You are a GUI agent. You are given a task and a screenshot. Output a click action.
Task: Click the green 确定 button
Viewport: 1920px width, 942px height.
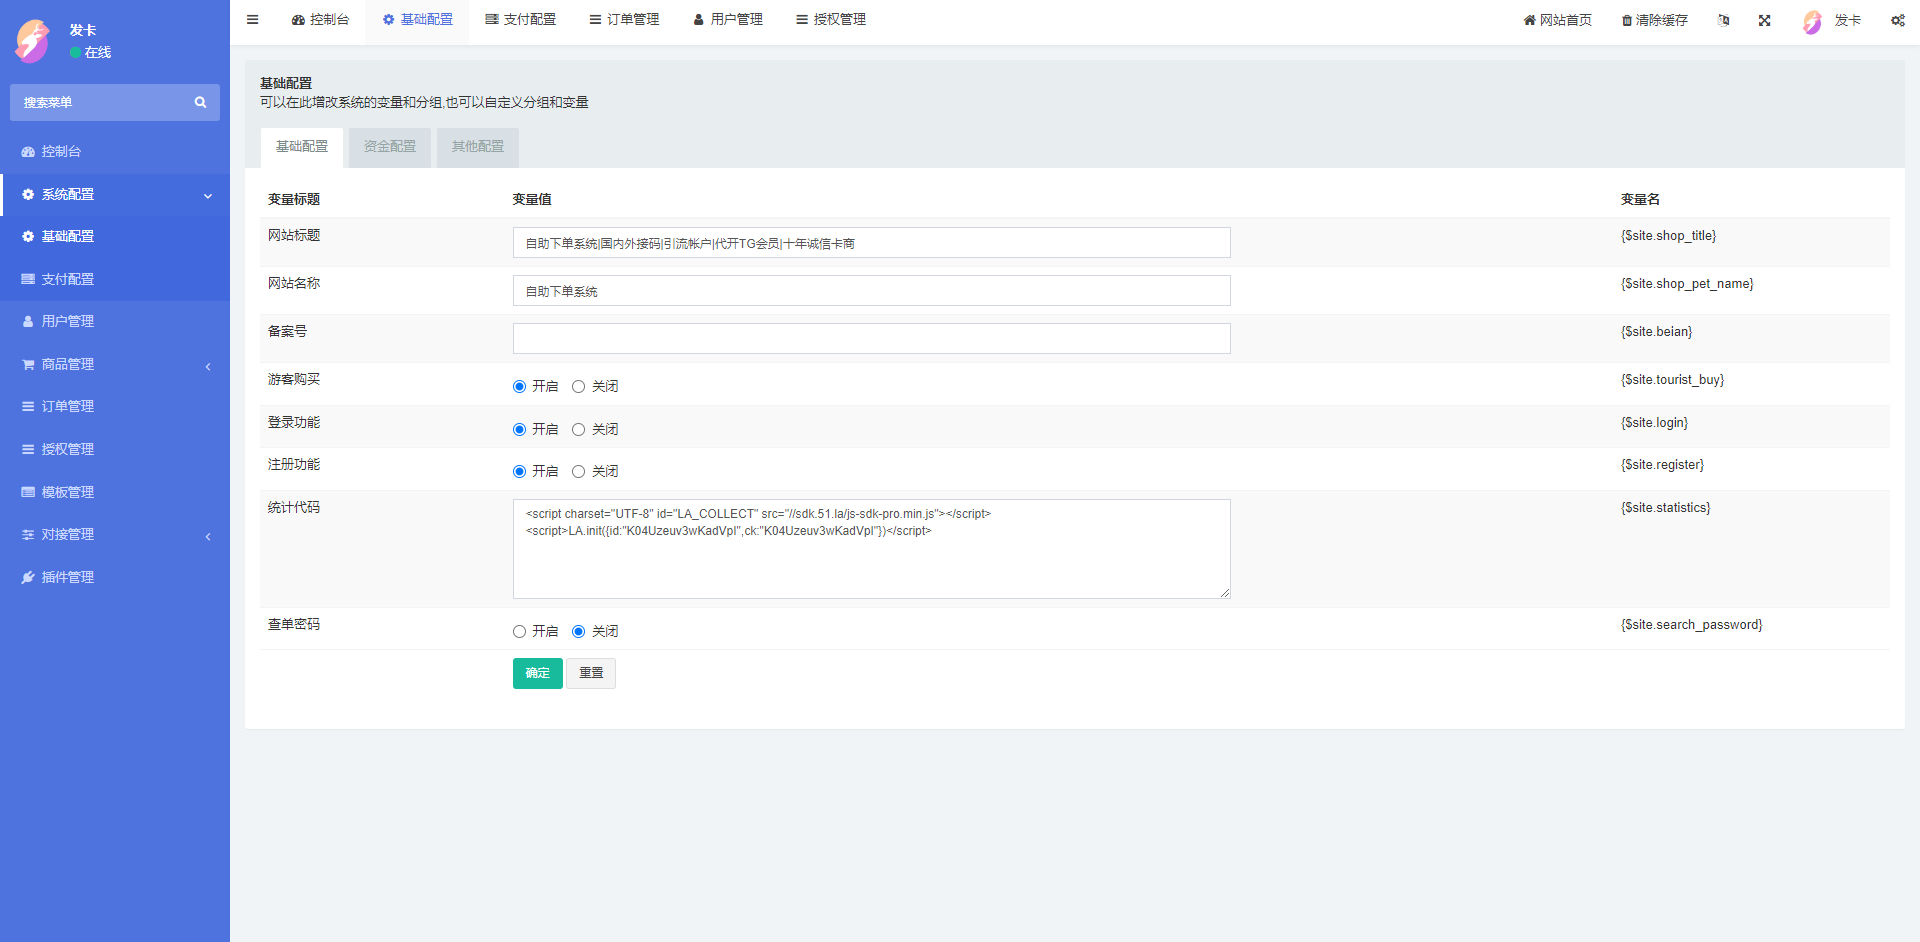[537, 673]
